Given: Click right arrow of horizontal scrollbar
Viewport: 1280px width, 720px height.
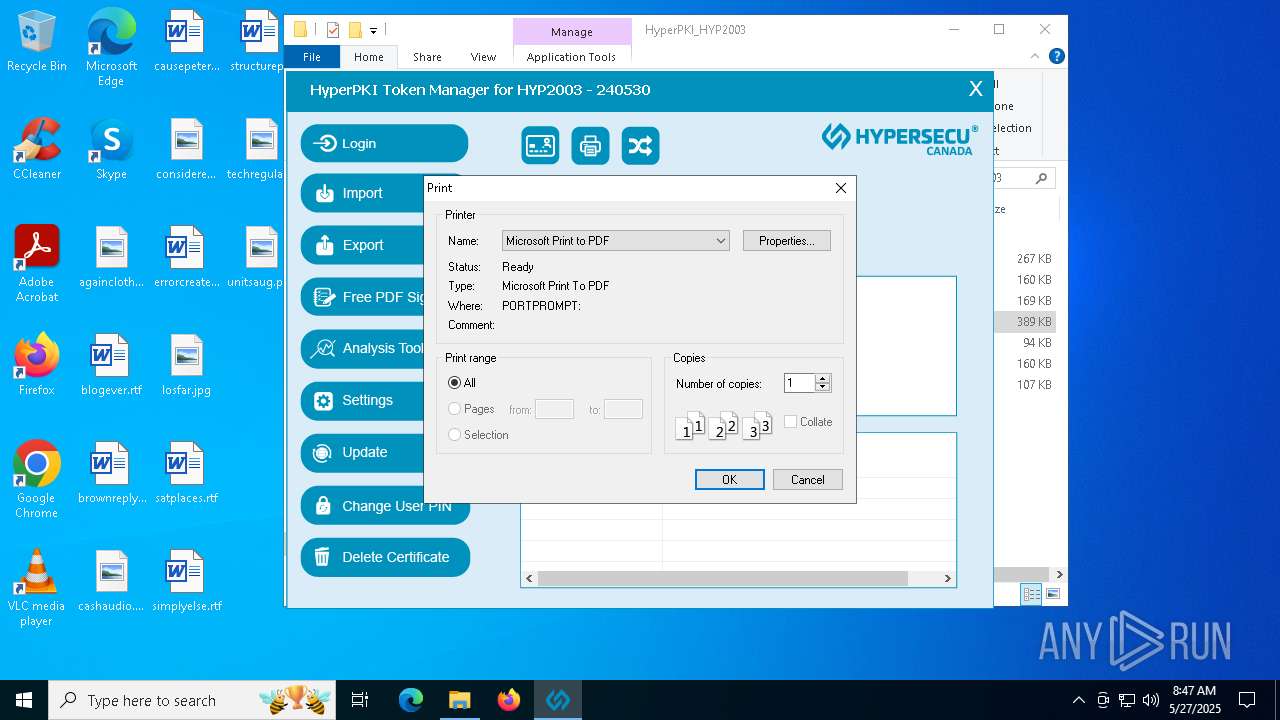Looking at the screenshot, I should 947,578.
